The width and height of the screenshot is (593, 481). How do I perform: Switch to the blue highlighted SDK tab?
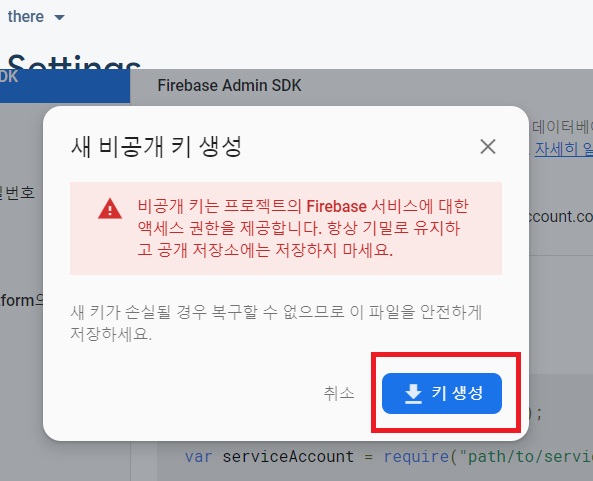click(65, 85)
